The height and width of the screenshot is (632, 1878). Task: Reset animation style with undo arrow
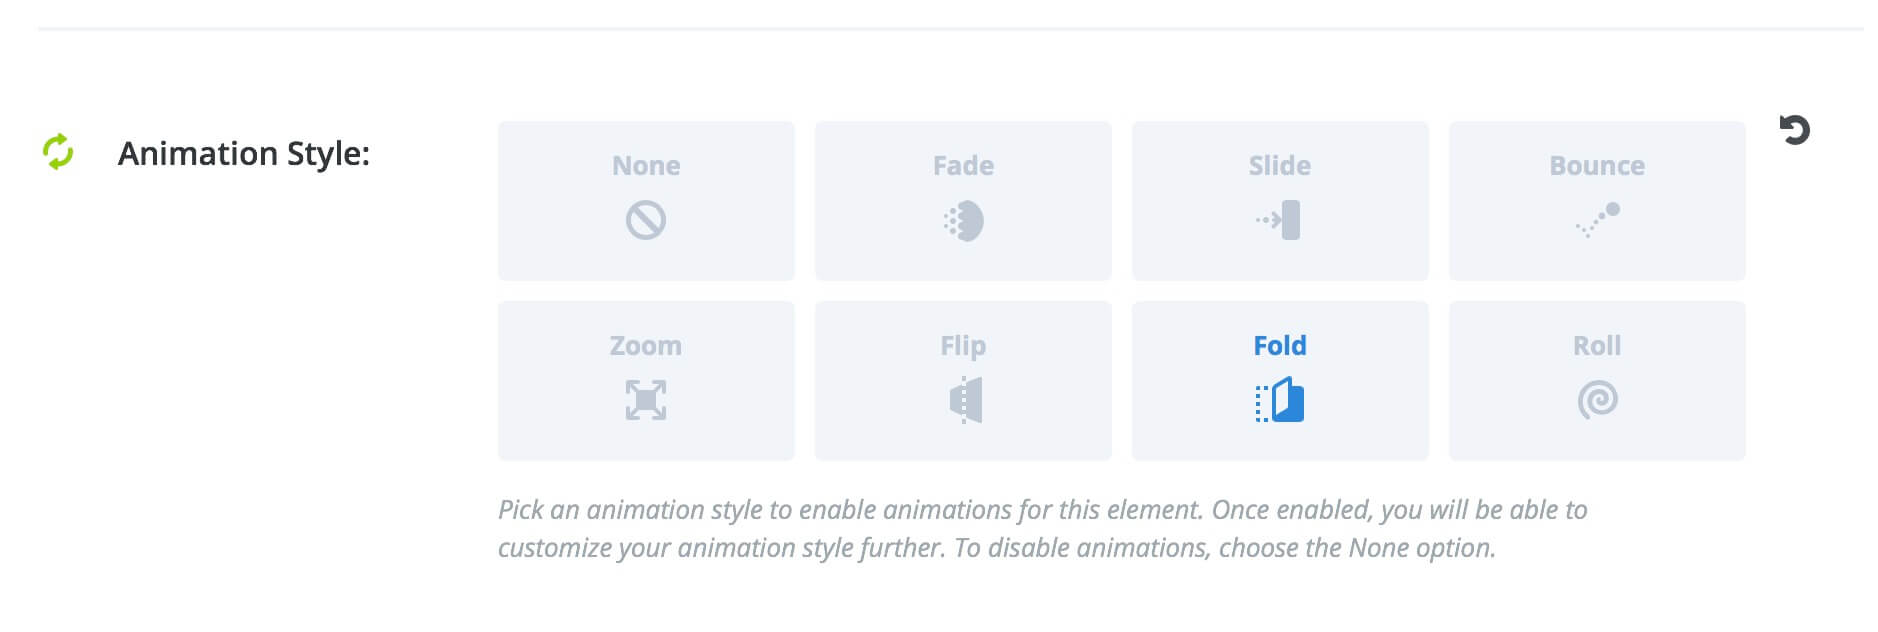1795,130
